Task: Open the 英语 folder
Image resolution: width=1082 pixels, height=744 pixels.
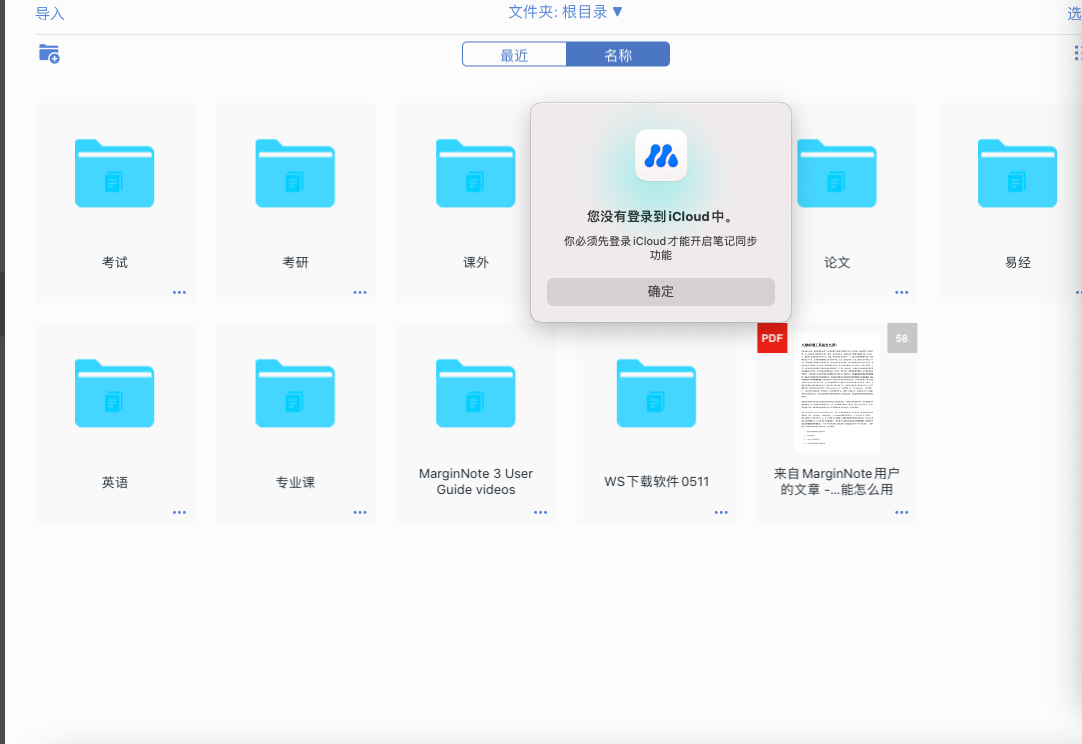Action: [x=115, y=393]
